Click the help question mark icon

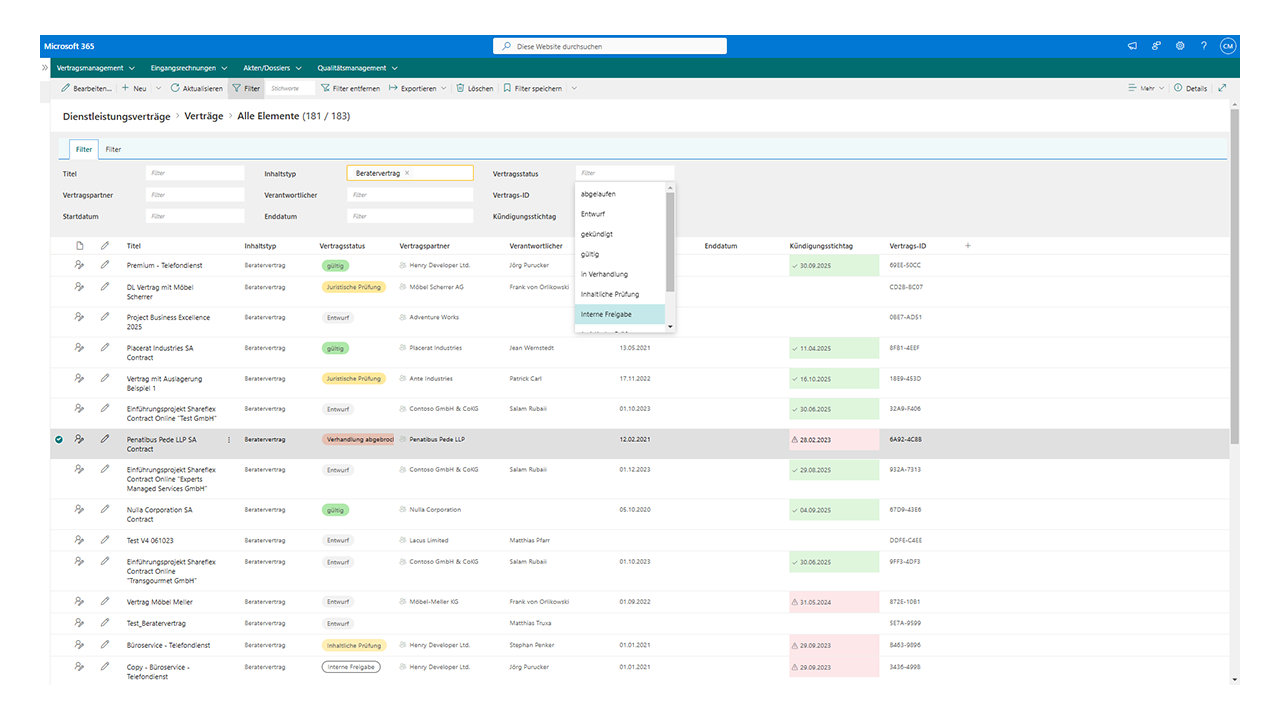[1204, 46]
